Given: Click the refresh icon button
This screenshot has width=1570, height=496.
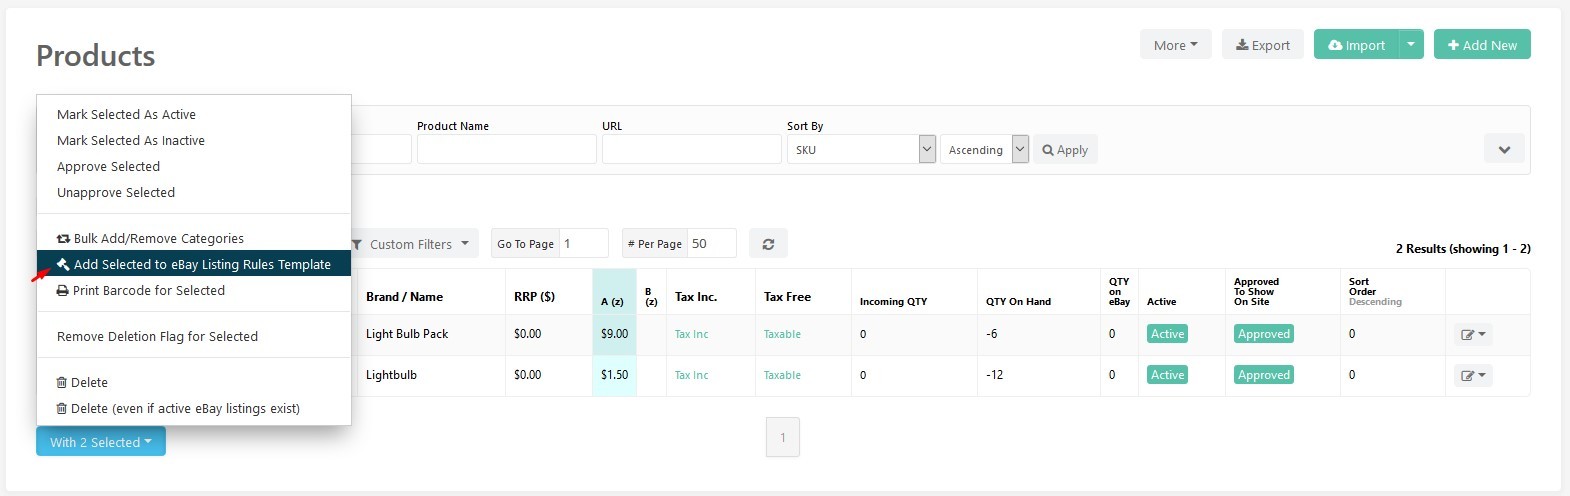Looking at the screenshot, I should coord(768,244).
